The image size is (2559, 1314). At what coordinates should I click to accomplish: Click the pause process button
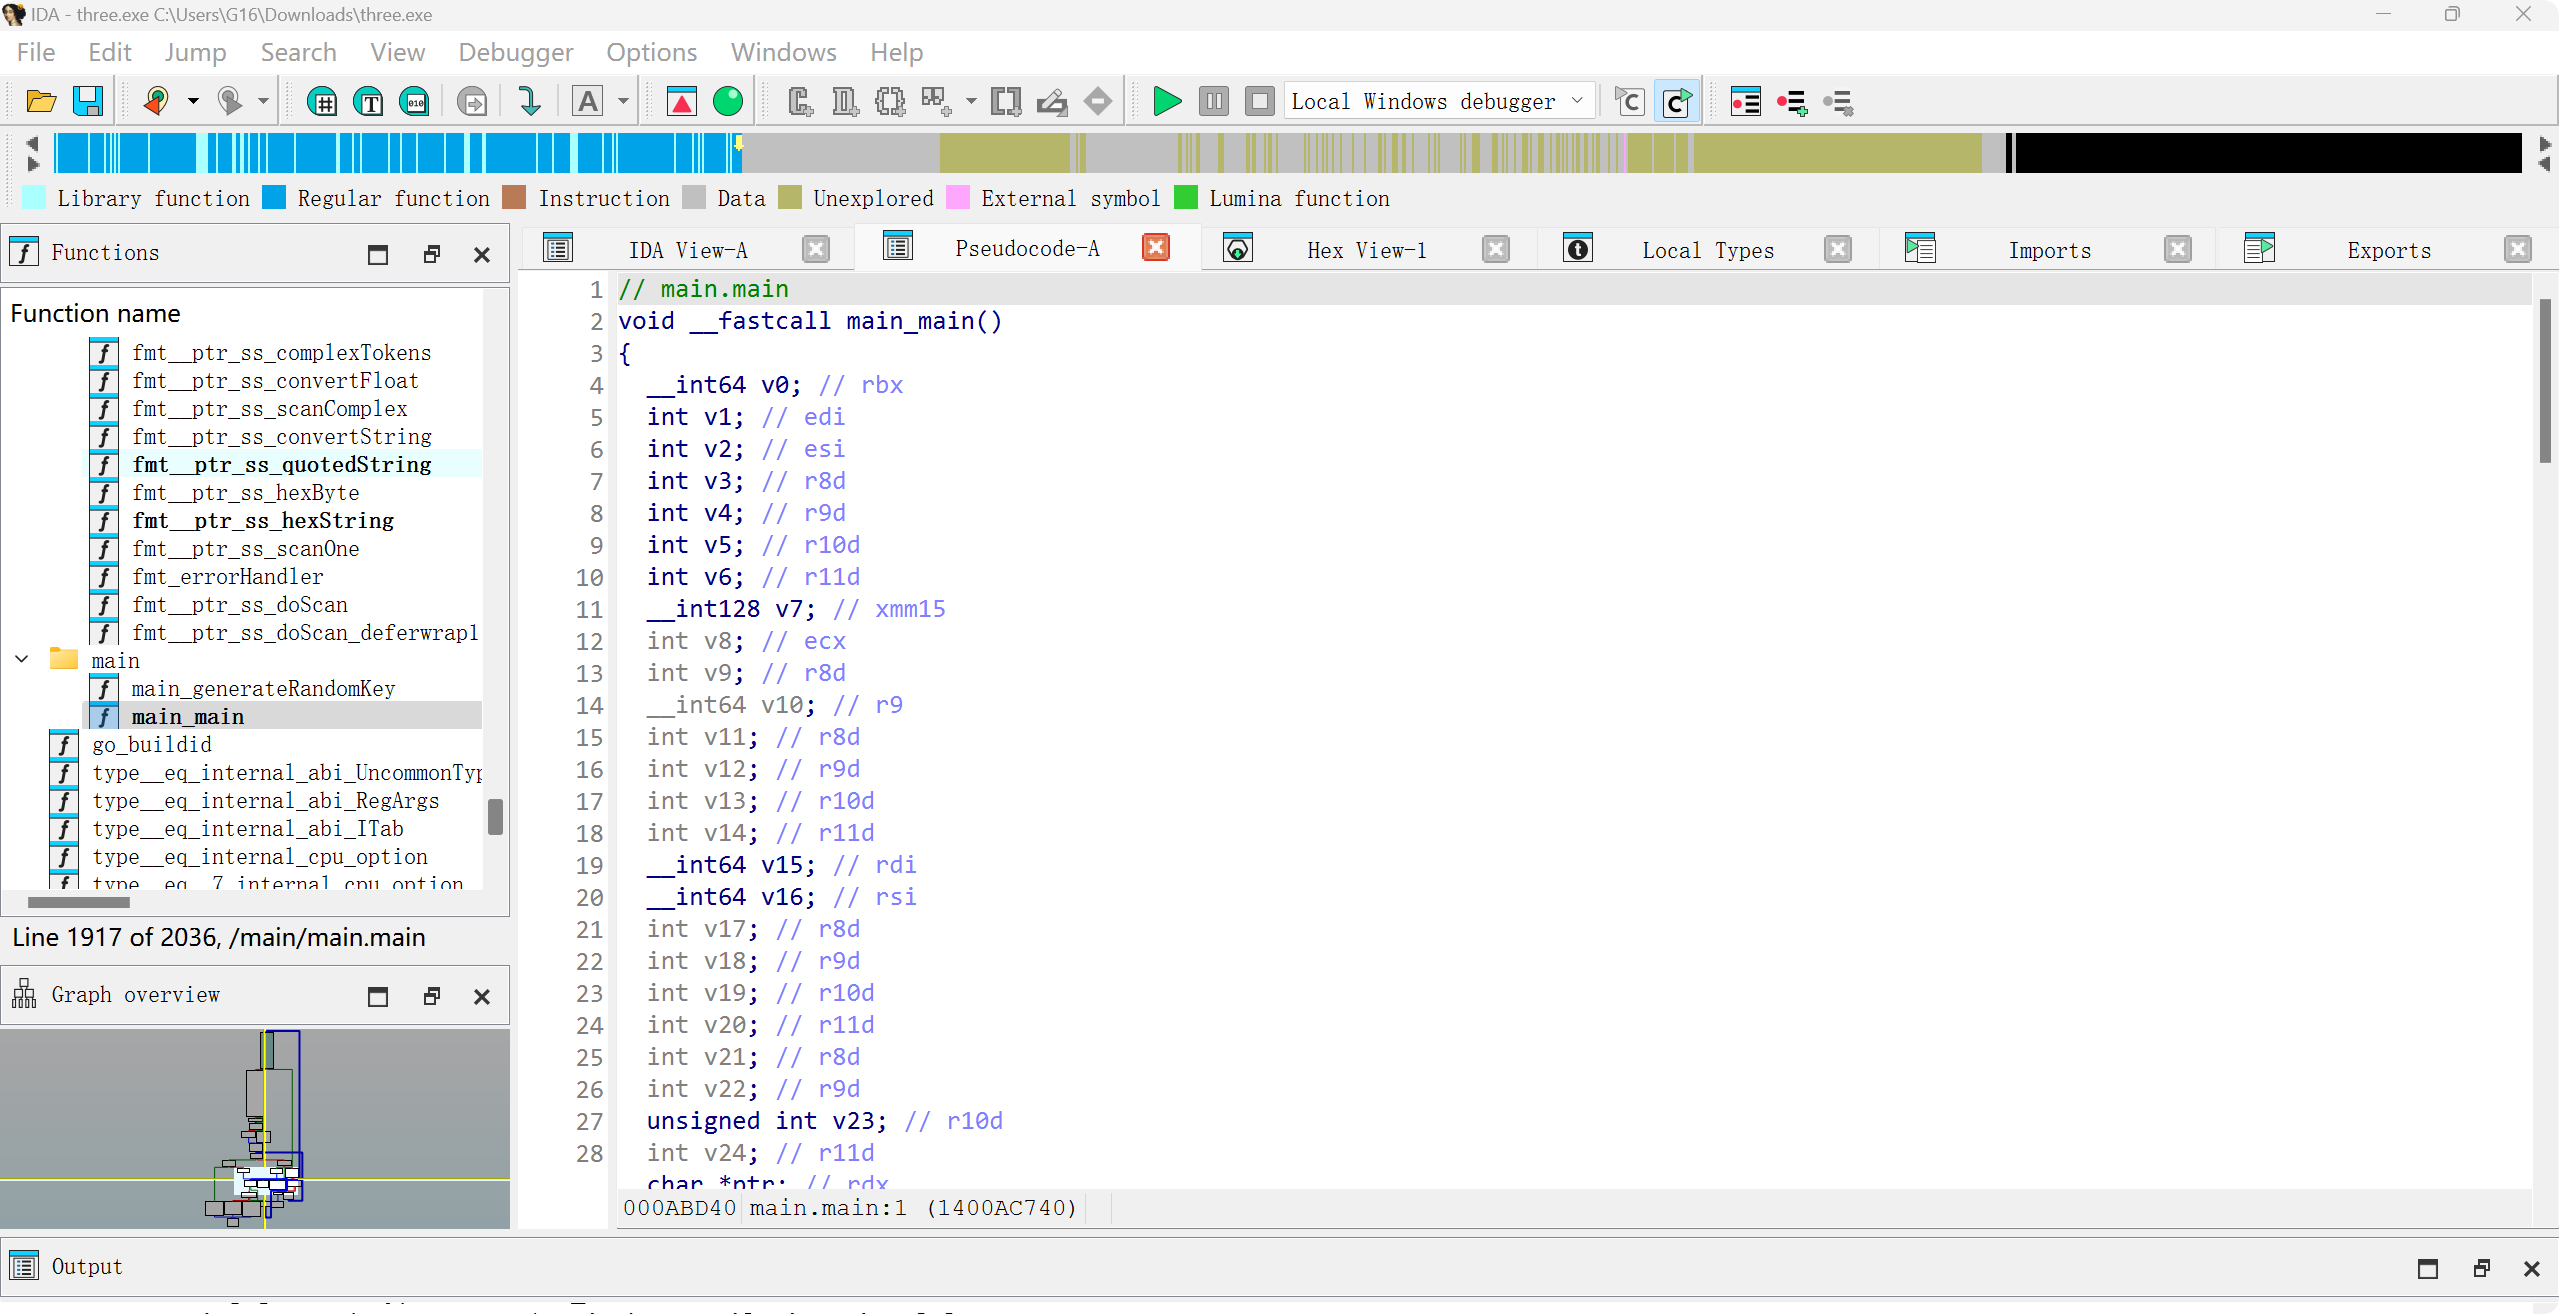click(x=1213, y=101)
